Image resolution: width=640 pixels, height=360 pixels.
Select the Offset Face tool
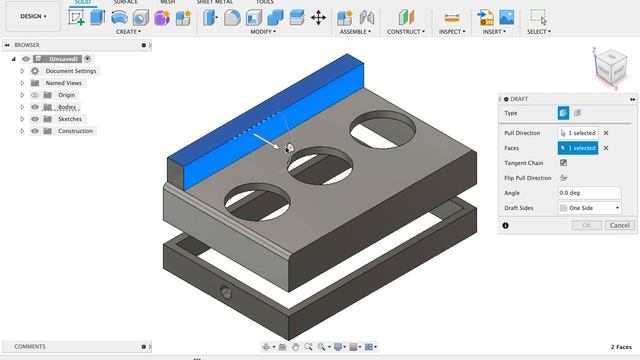click(297, 18)
